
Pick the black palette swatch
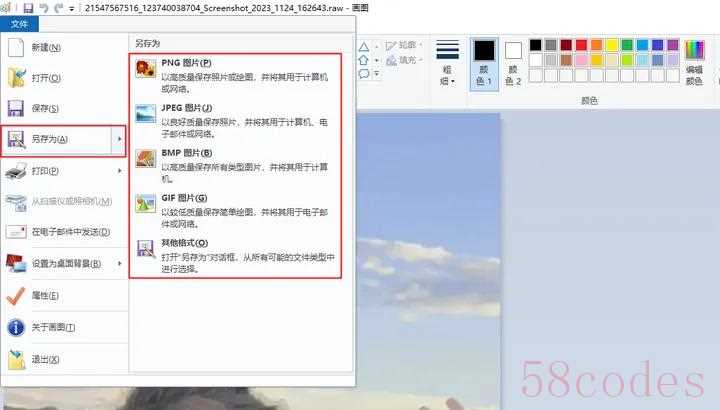[535, 45]
